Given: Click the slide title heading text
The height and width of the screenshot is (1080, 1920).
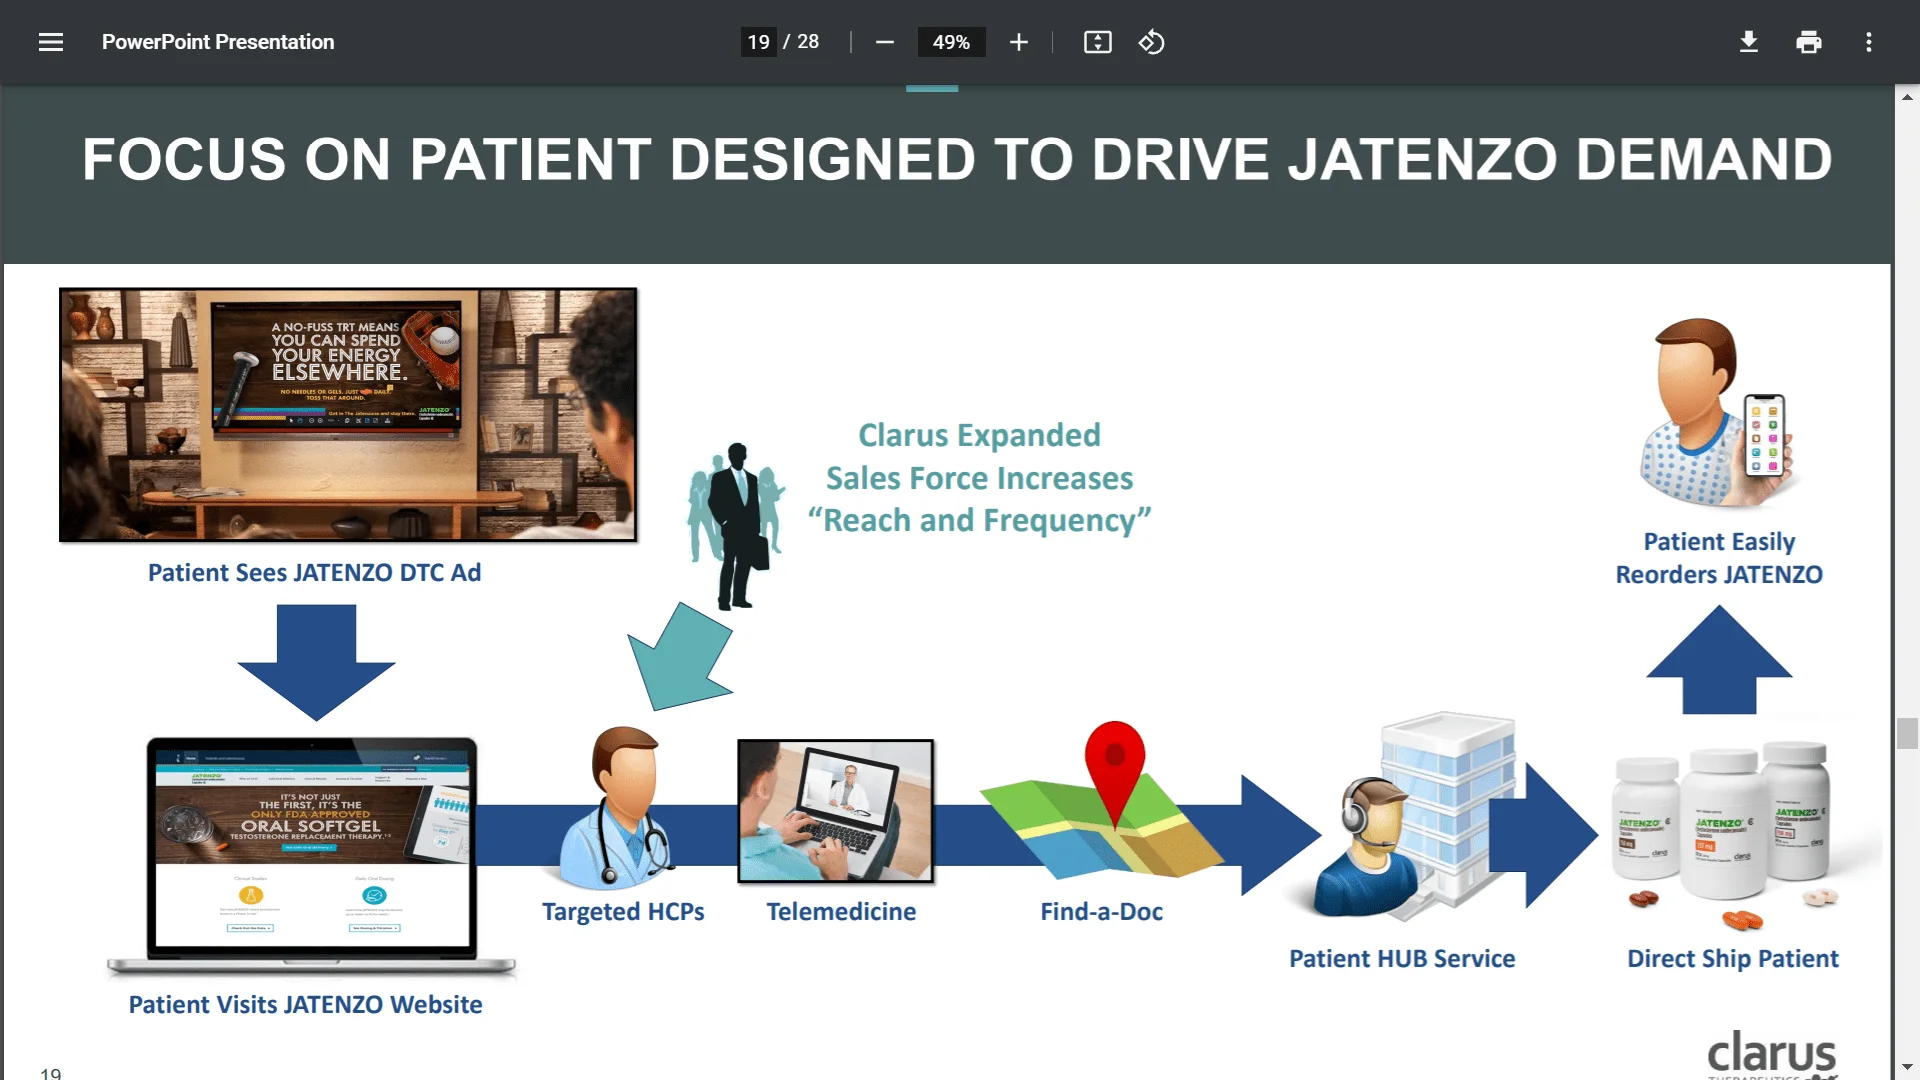Looking at the screenshot, I should coord(957,159).
